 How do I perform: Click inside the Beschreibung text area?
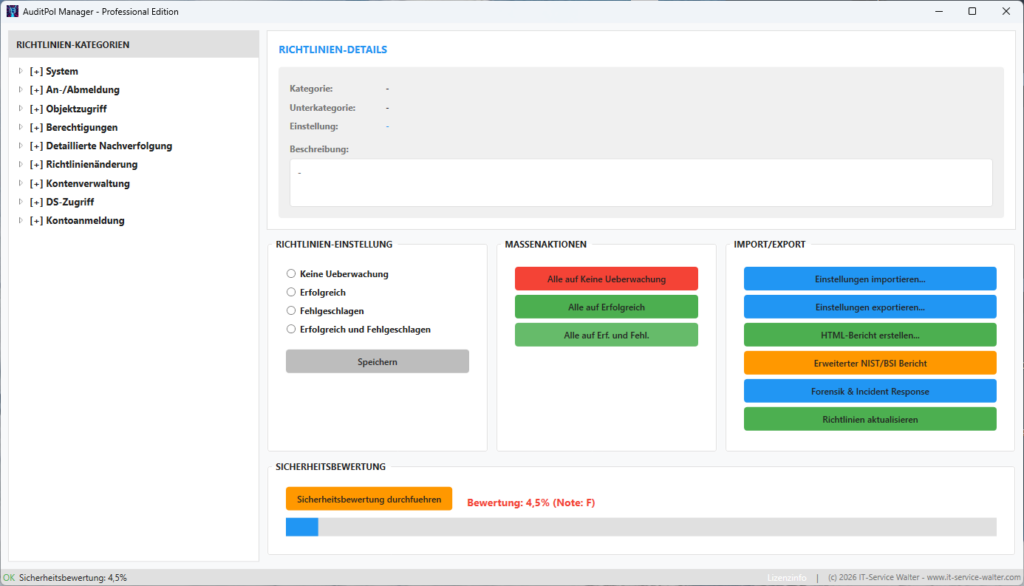(x=640, y=182)
